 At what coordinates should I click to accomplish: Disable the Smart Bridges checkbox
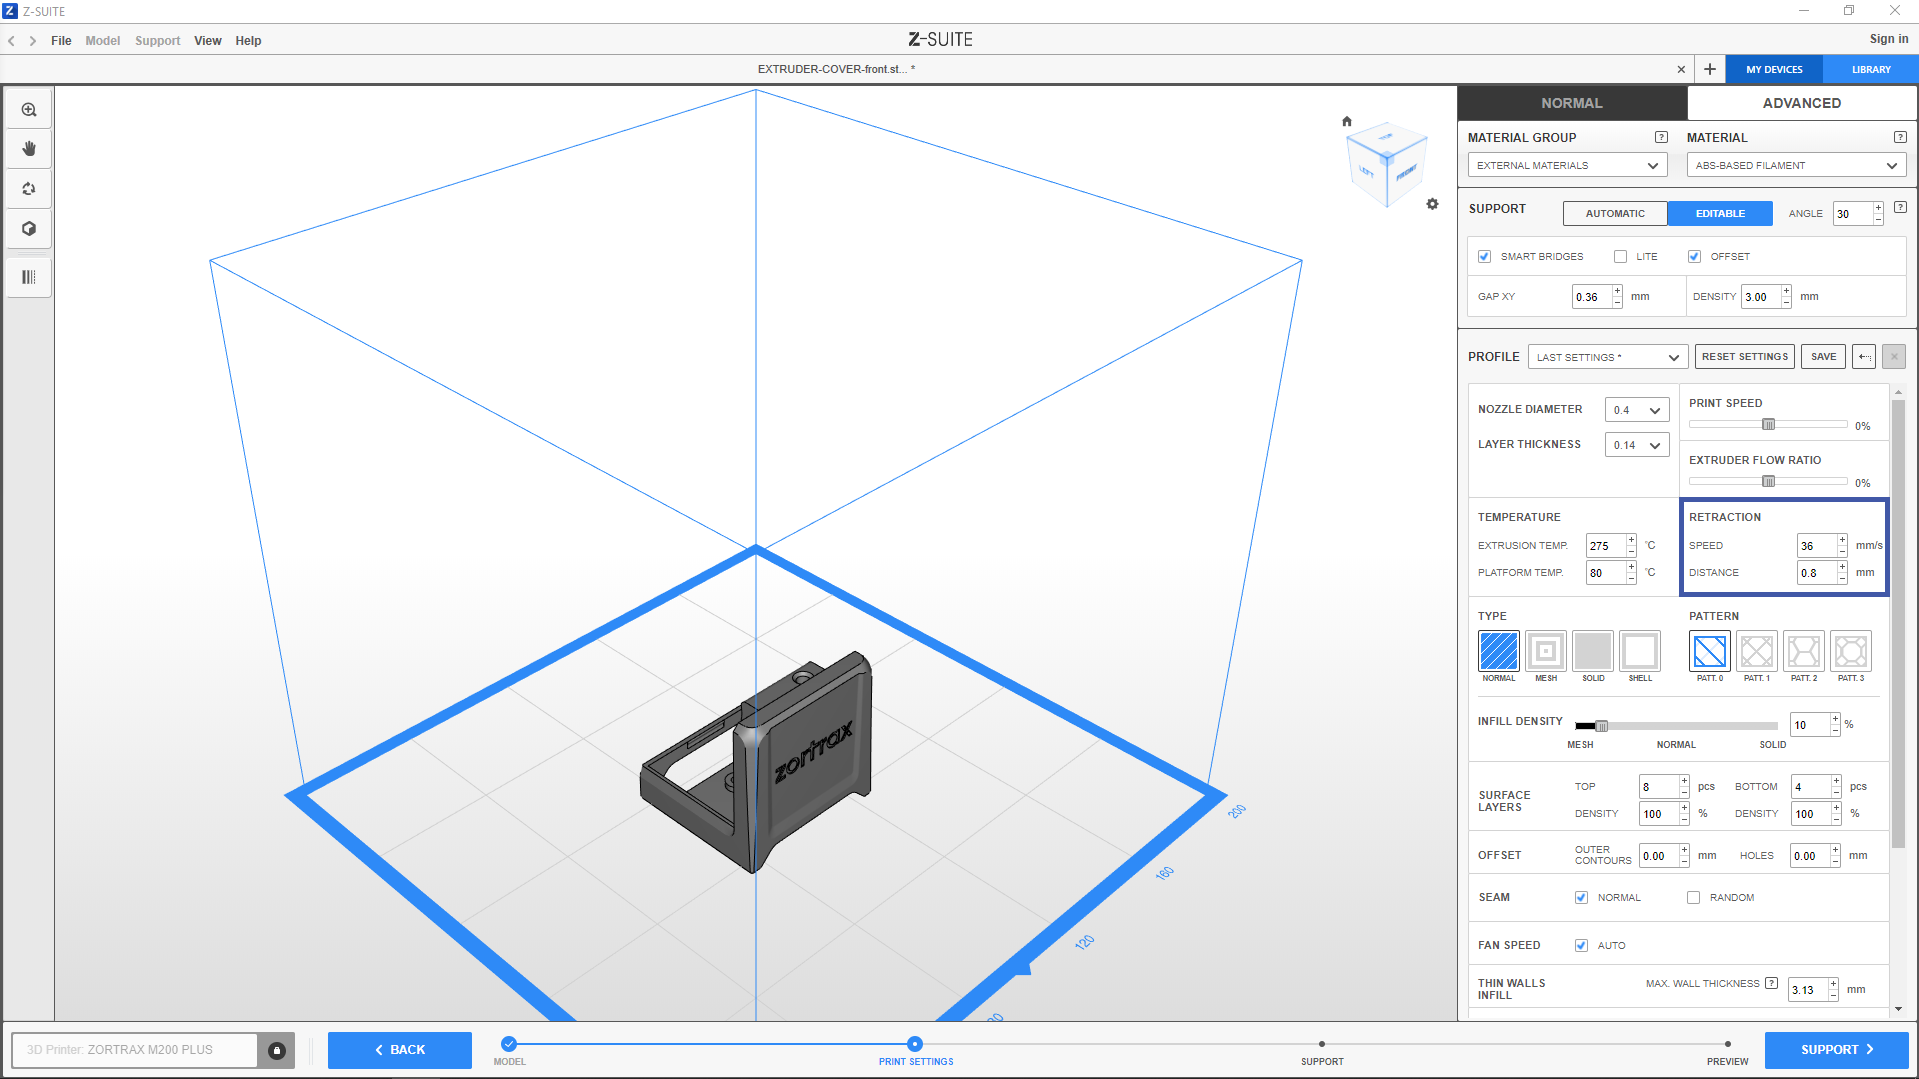1484,257
